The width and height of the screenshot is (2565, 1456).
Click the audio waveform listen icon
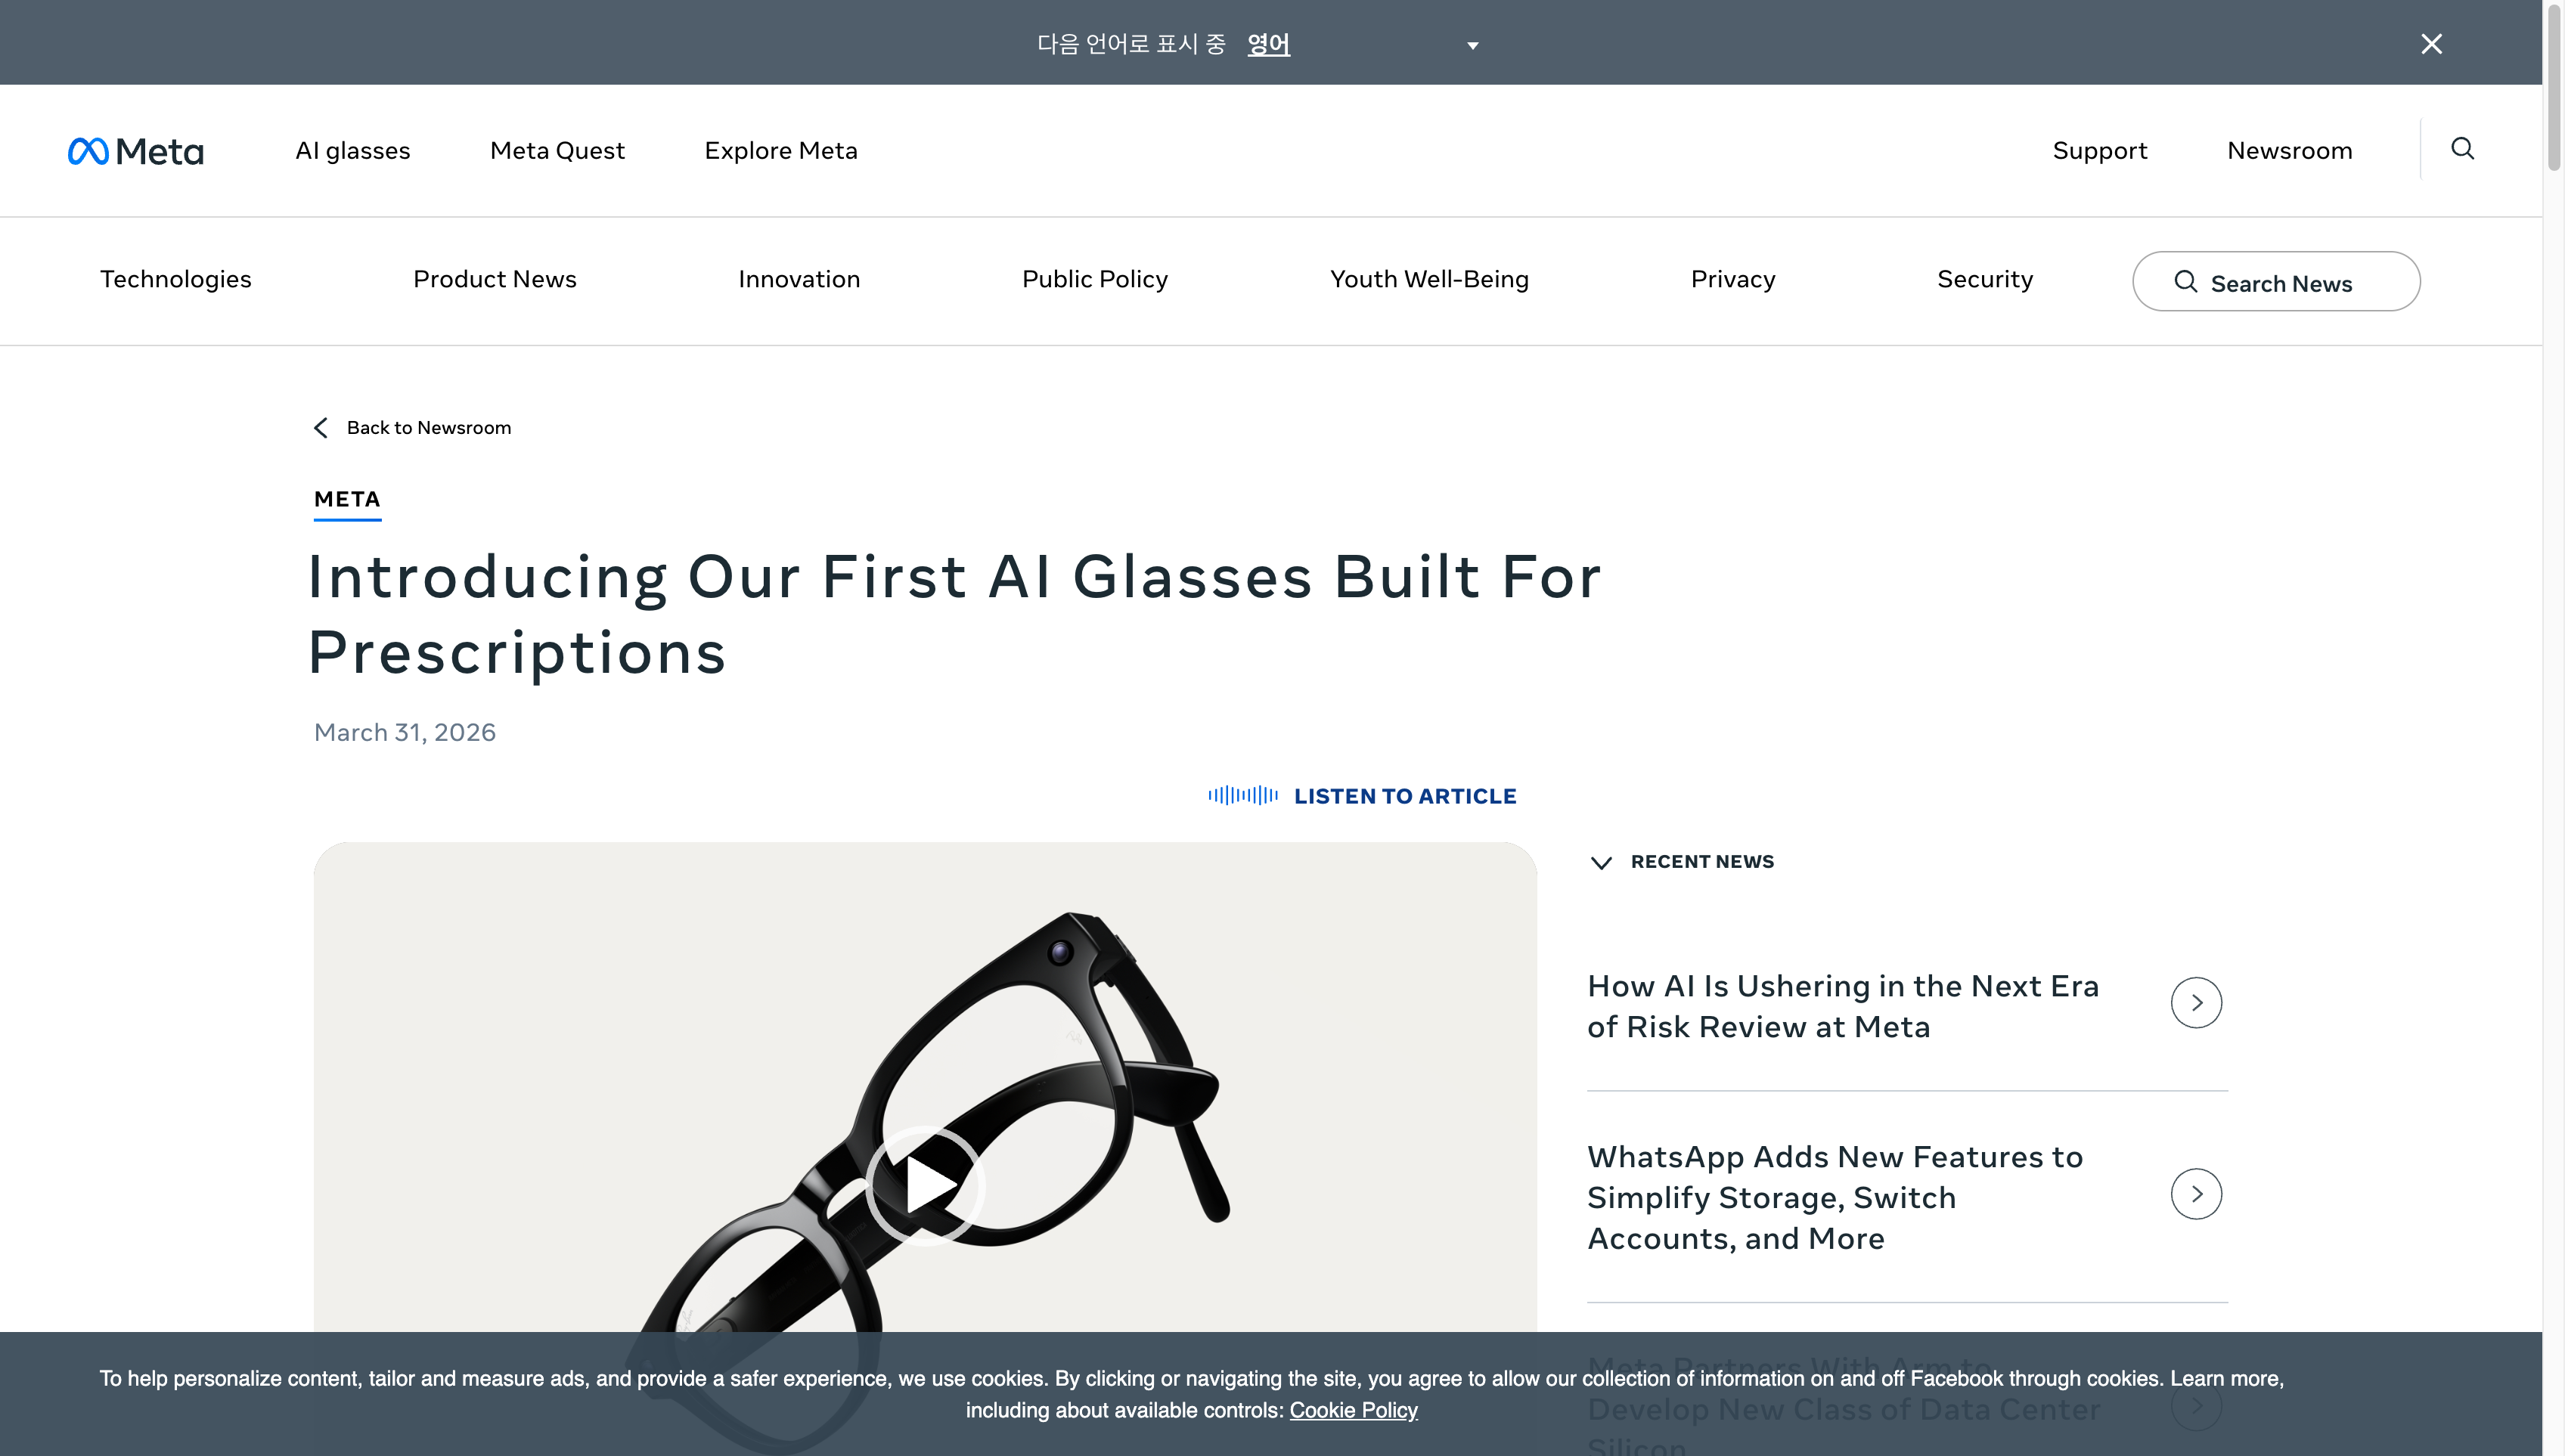[1242, 796]
